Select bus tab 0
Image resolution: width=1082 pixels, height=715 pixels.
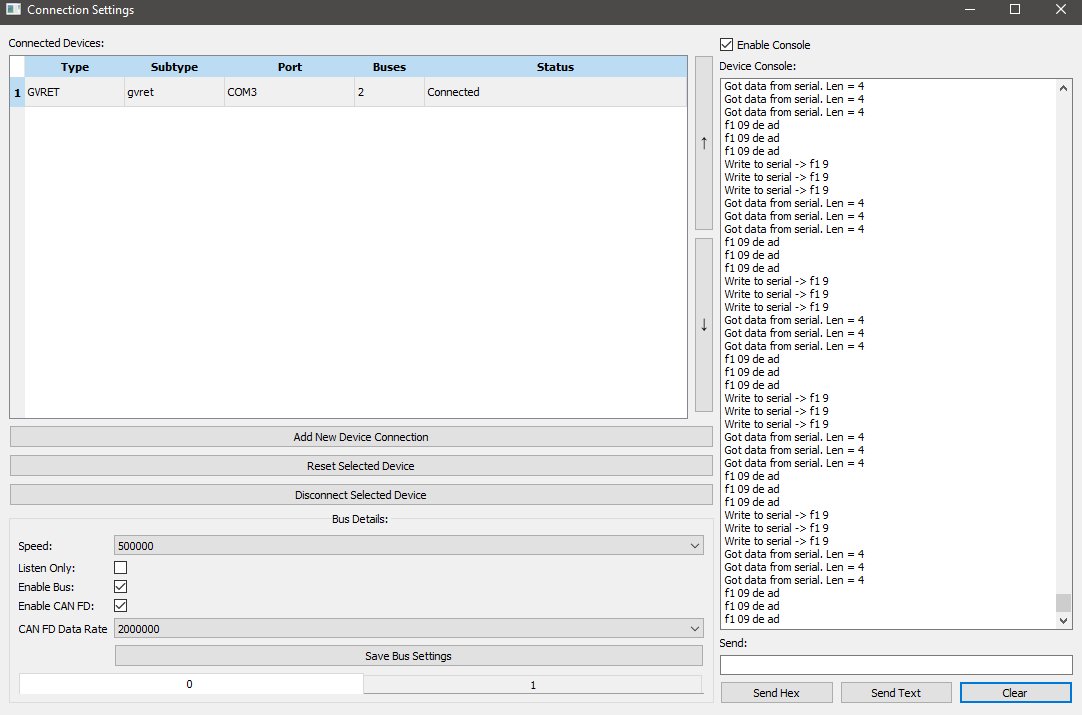[x=190, y=684]
